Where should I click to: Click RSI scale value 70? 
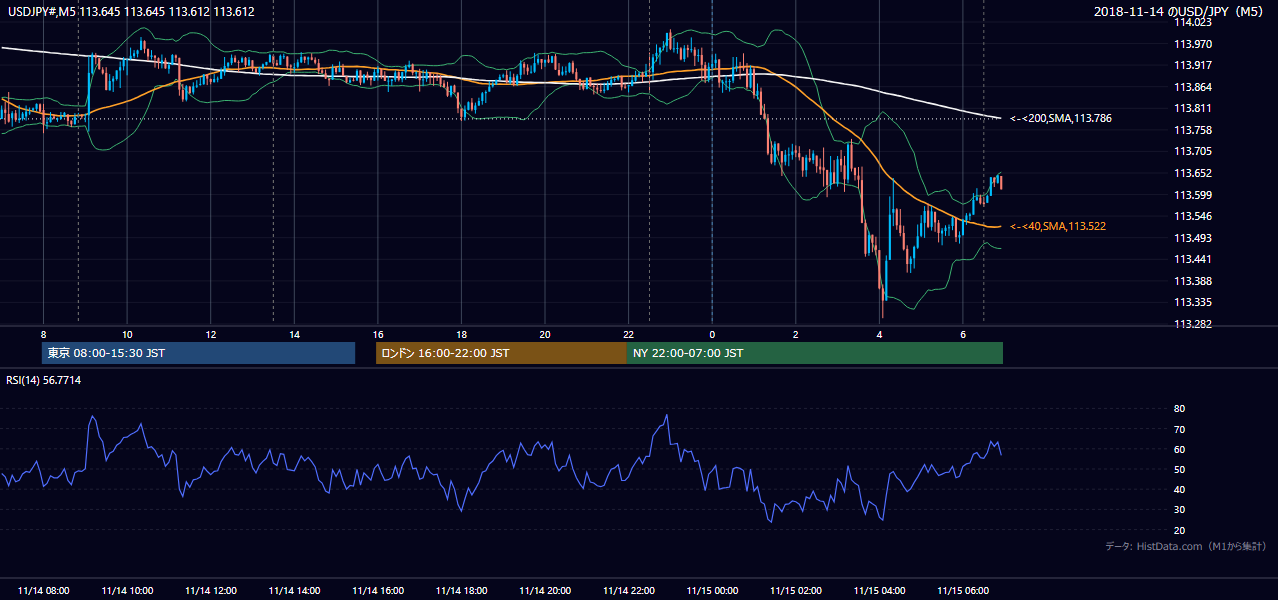pyautogui.click(x=1179, y=429)
